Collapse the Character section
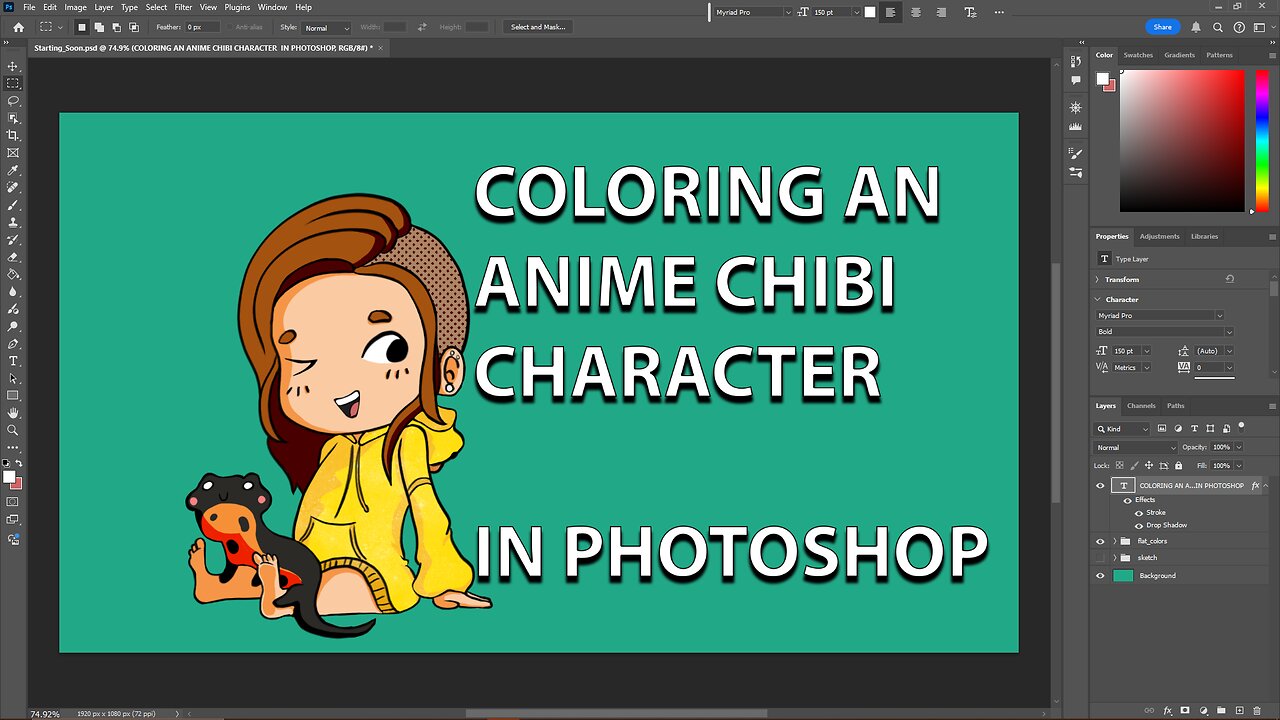 pyautogui.click(x=1098, y=300)
